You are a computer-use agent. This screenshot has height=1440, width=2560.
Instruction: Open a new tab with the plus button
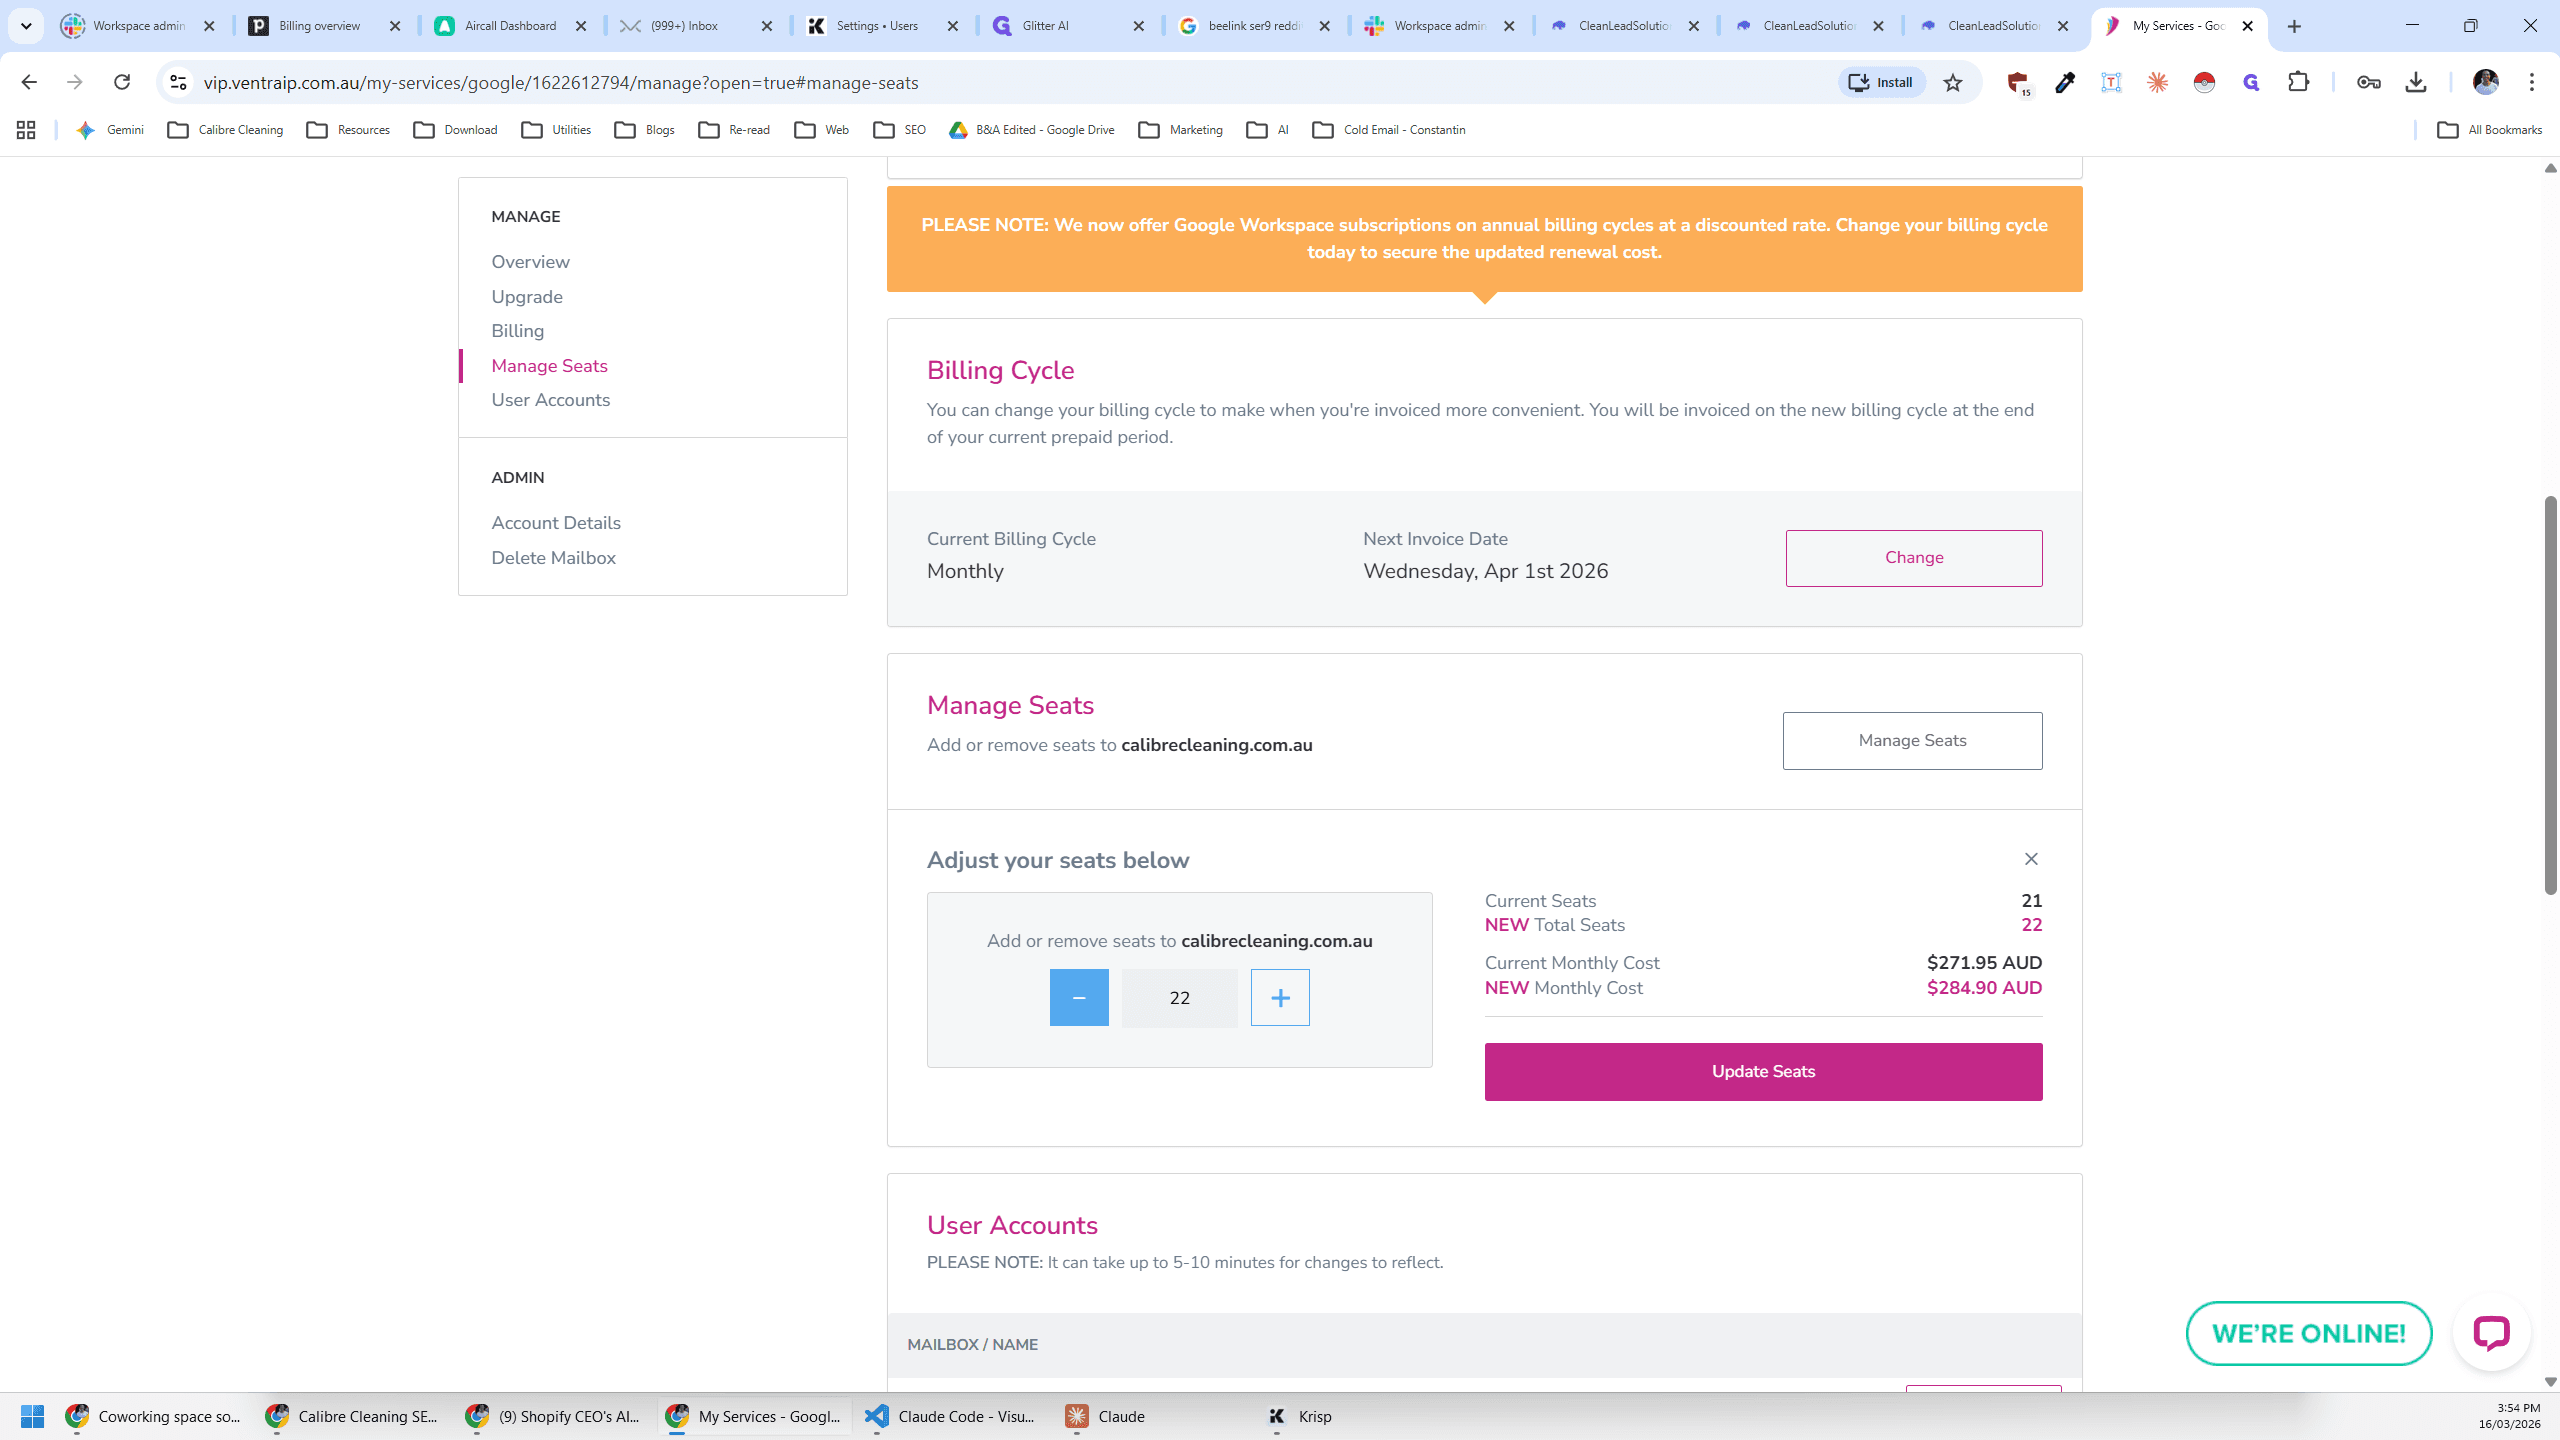(x=2294, y=26)
